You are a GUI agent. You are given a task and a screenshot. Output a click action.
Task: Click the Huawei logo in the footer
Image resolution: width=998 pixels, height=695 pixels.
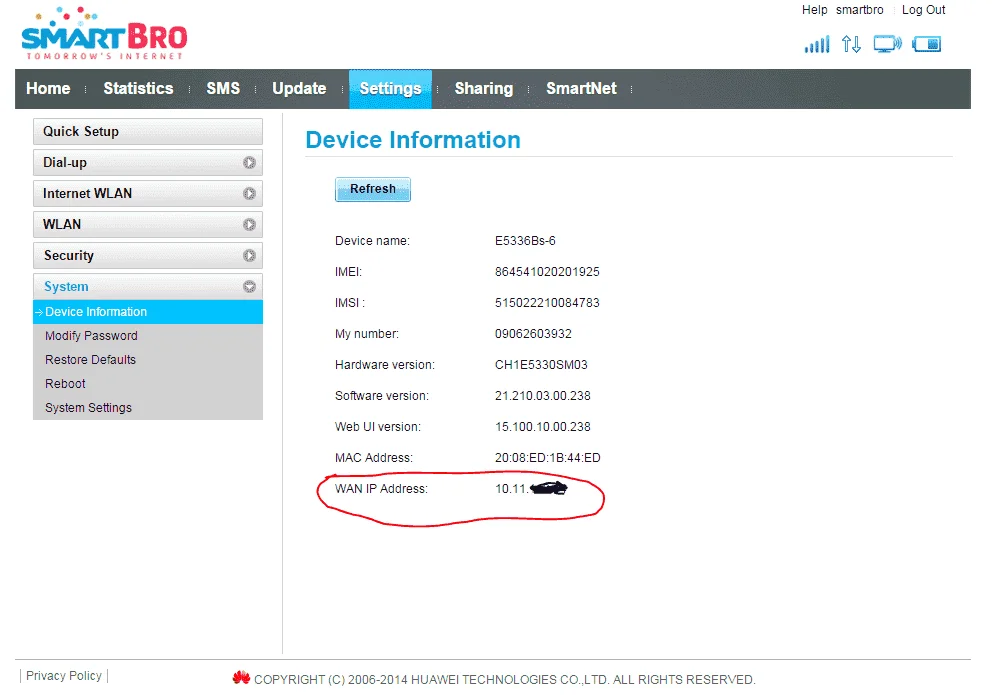(x=241, y=678)
